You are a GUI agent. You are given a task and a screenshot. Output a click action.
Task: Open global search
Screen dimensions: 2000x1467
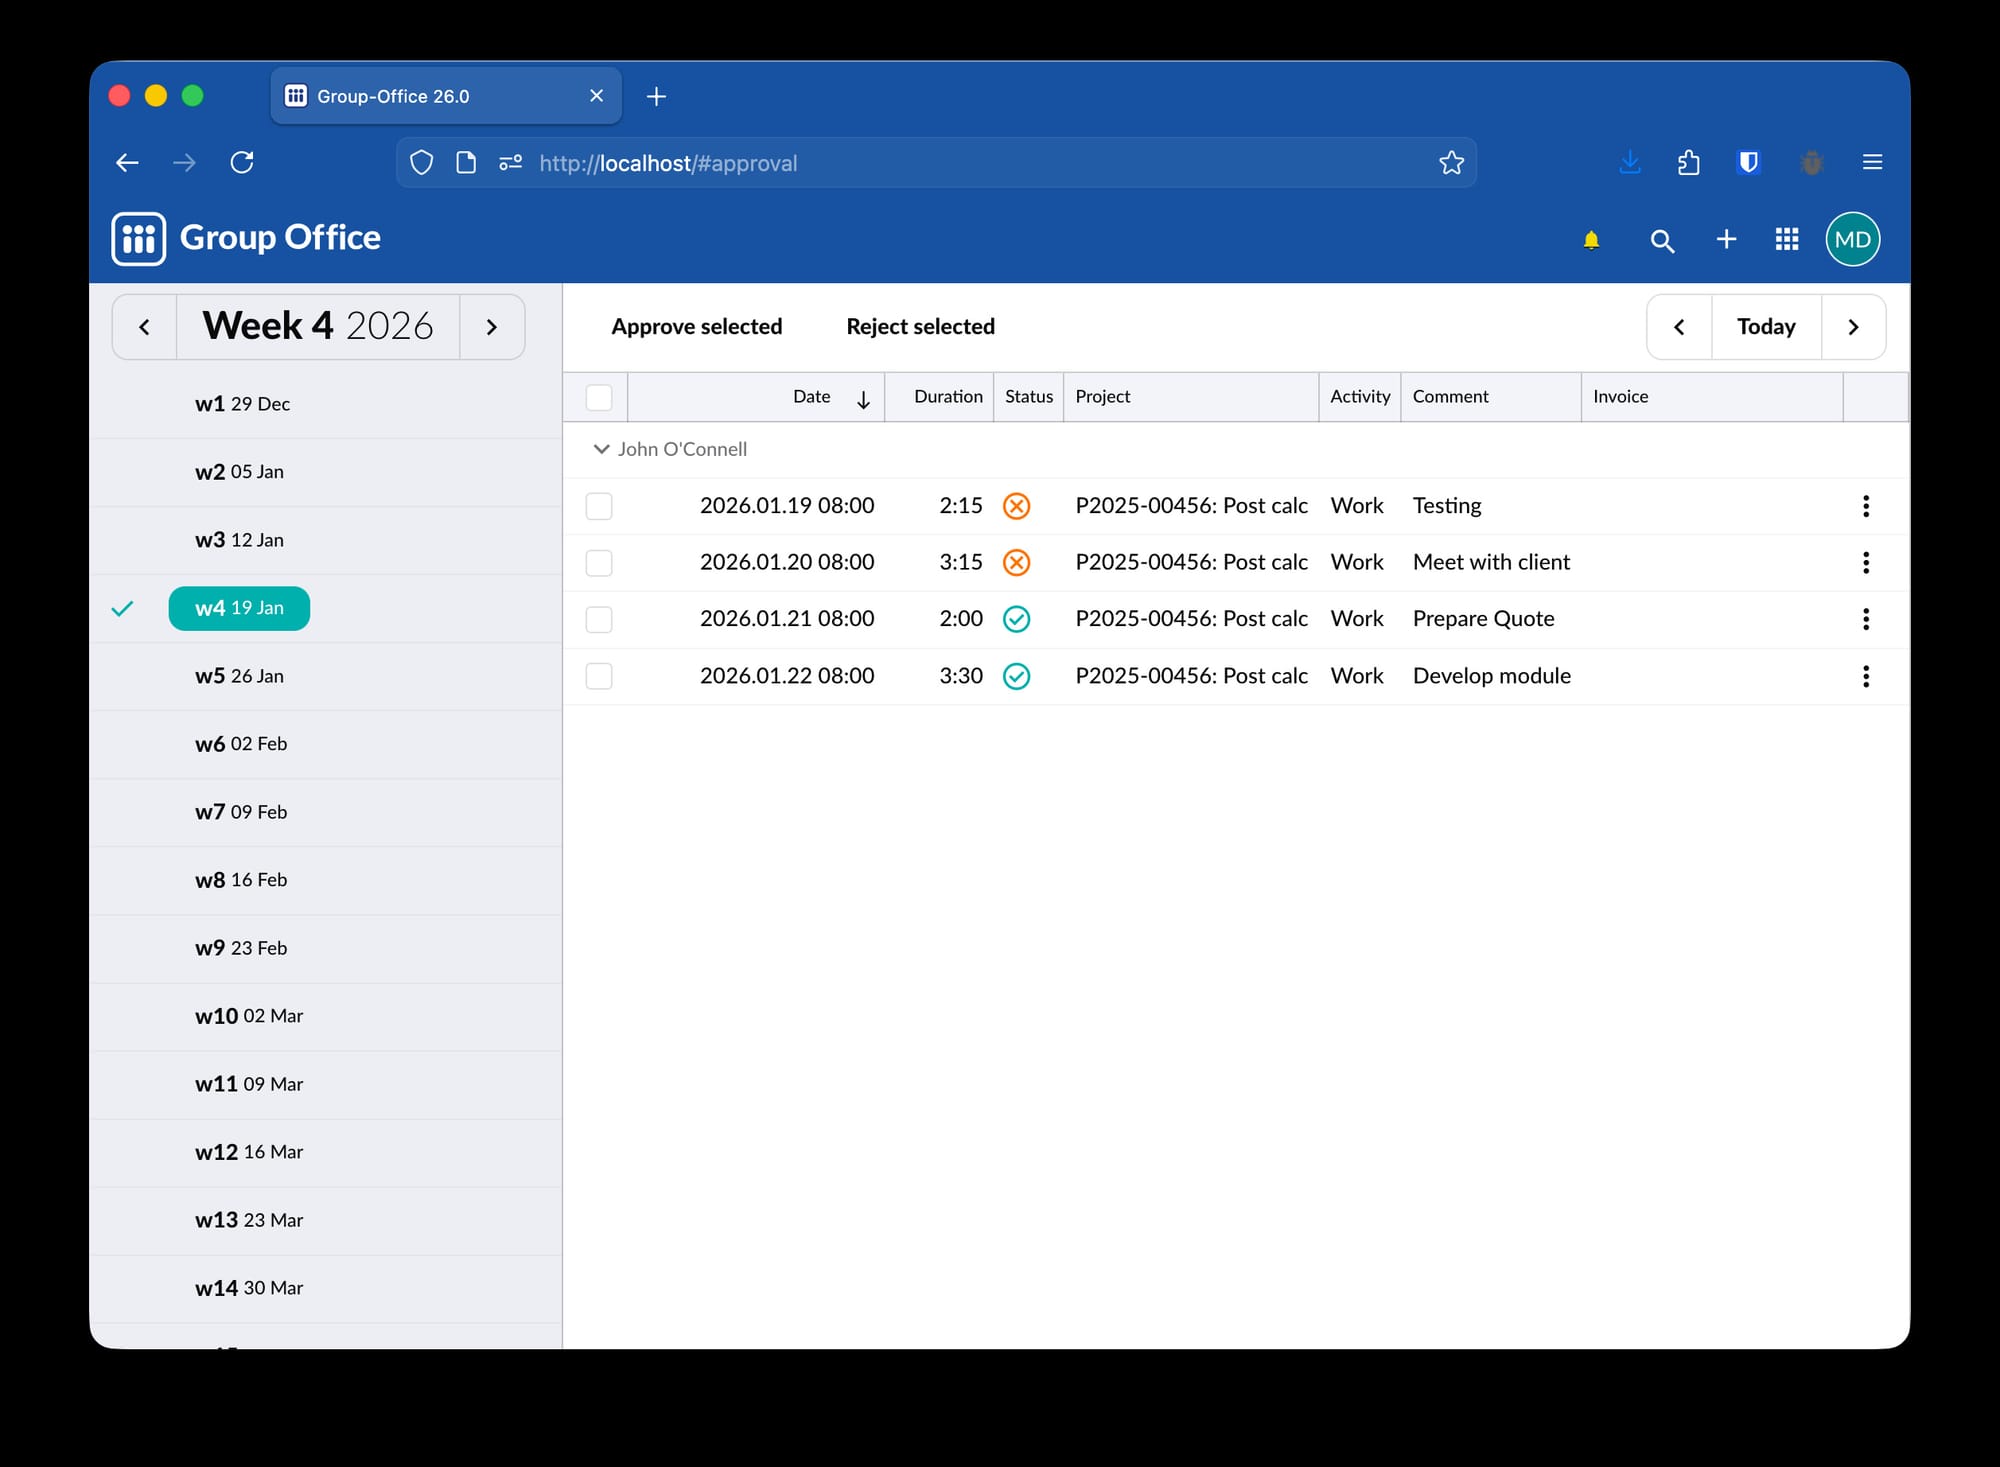[x=1662, y=240]
